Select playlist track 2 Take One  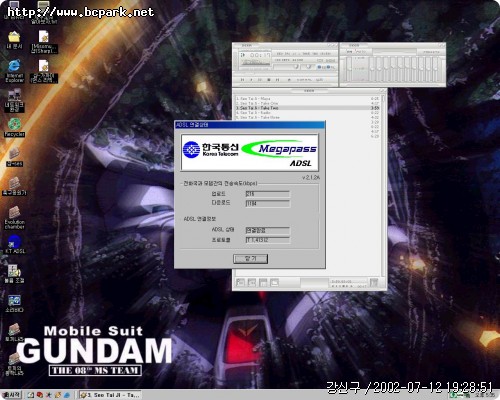[307, 103]
